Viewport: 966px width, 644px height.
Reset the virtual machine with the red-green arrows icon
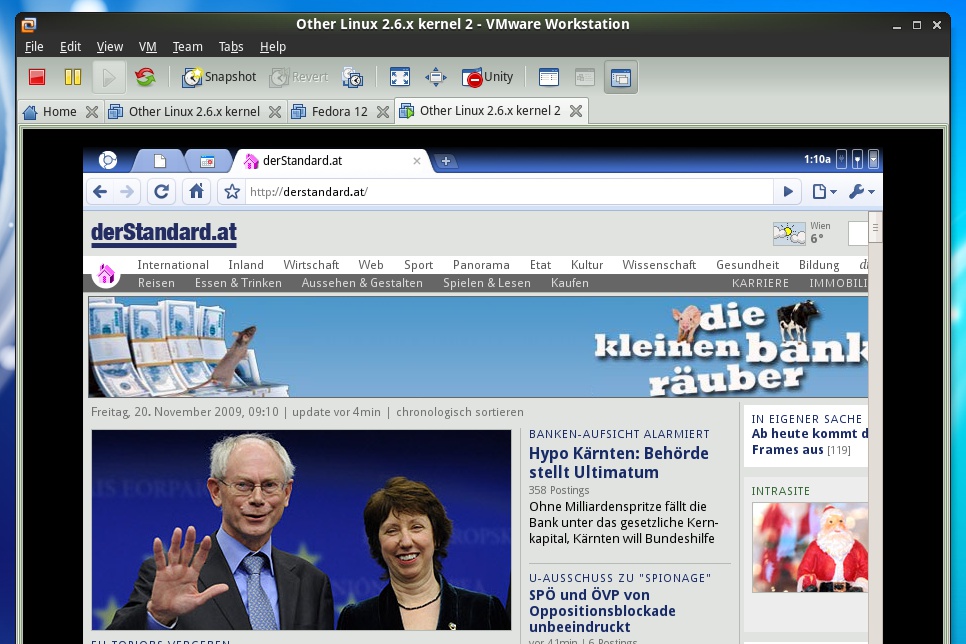(145, 77)
